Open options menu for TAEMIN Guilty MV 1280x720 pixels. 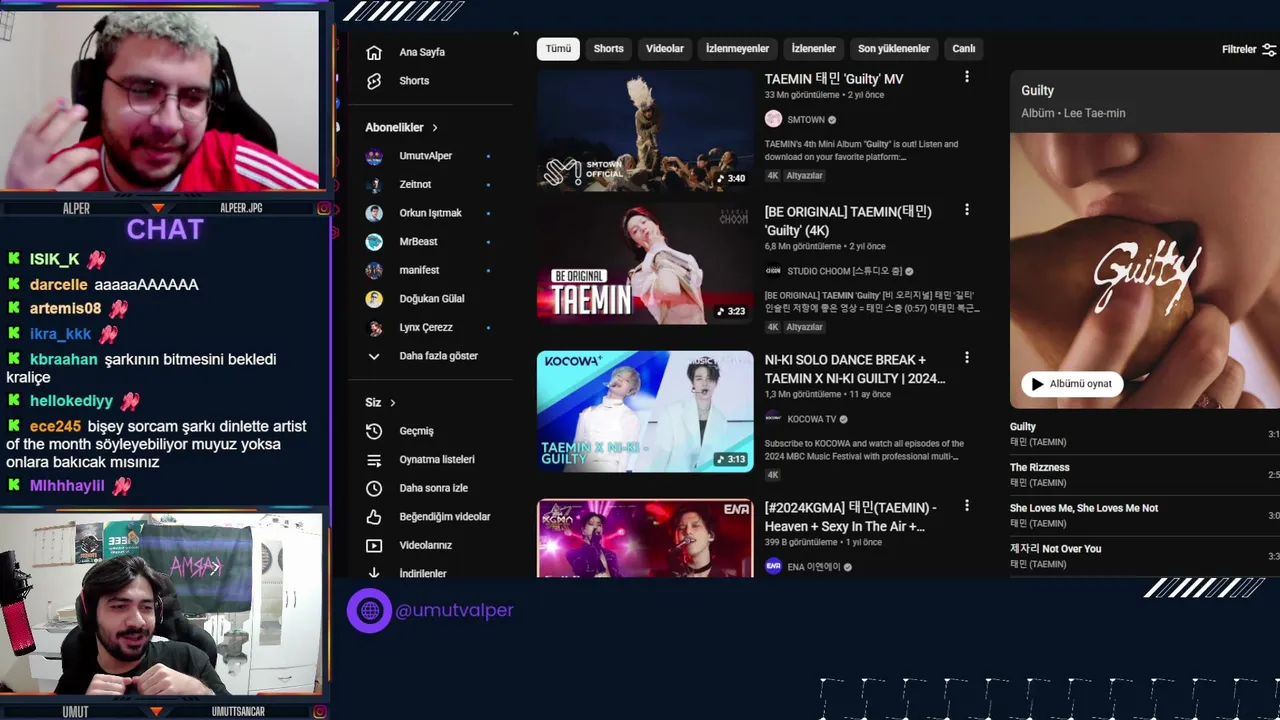click(966, 77)
